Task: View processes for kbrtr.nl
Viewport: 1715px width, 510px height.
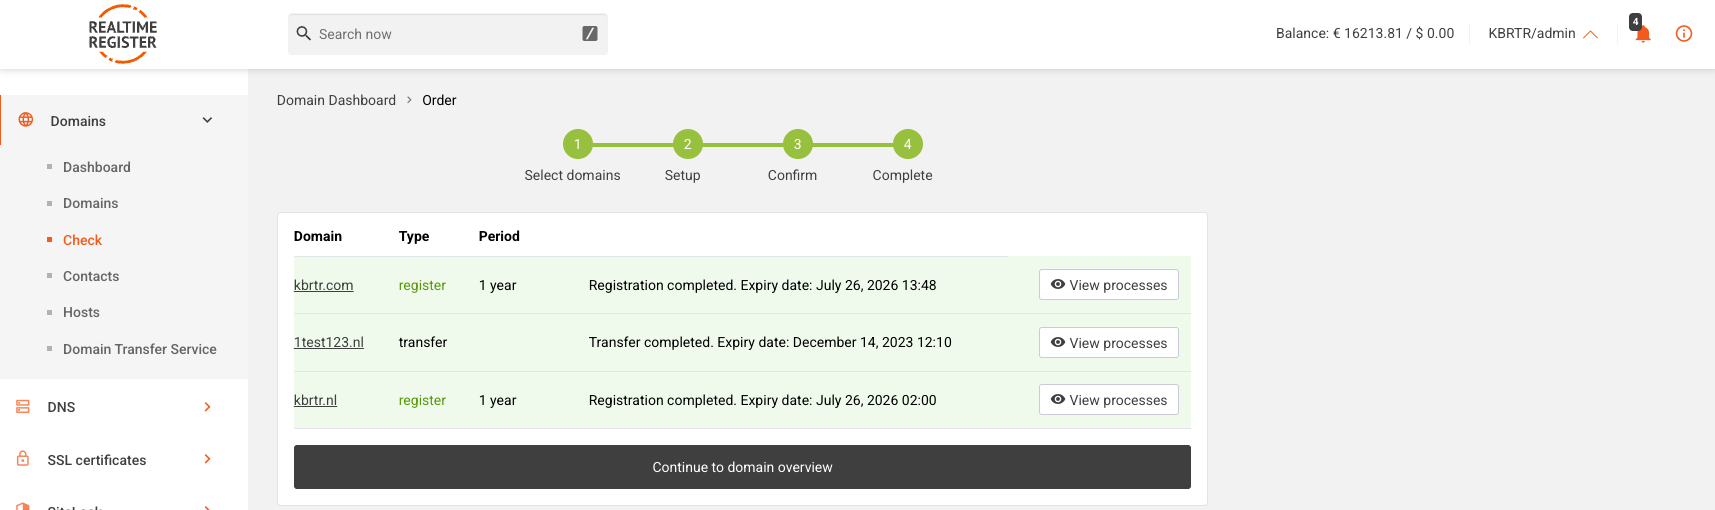Action: [1108, 400]
